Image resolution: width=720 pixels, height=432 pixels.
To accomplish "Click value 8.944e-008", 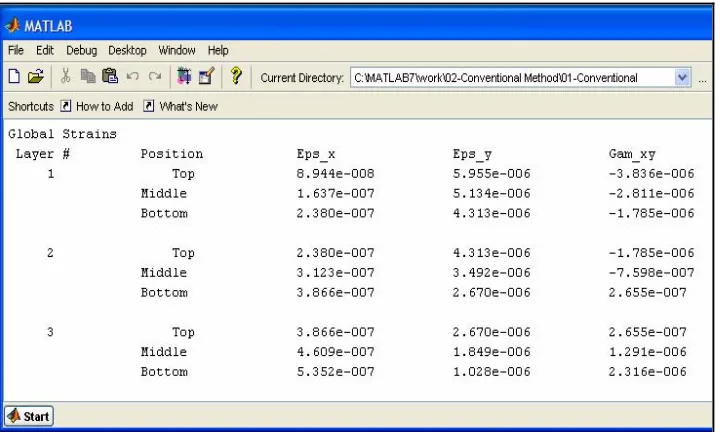I will (x=336, y=174).
